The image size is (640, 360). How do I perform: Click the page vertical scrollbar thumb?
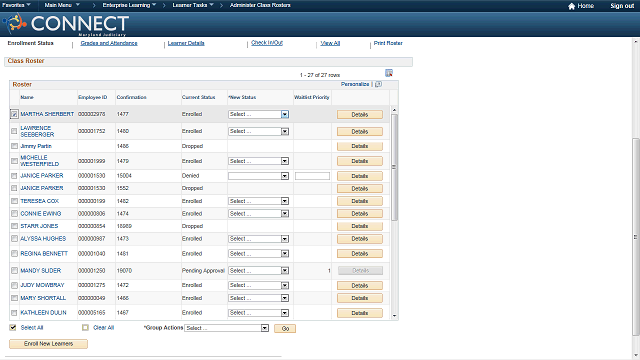click(636, 237)
